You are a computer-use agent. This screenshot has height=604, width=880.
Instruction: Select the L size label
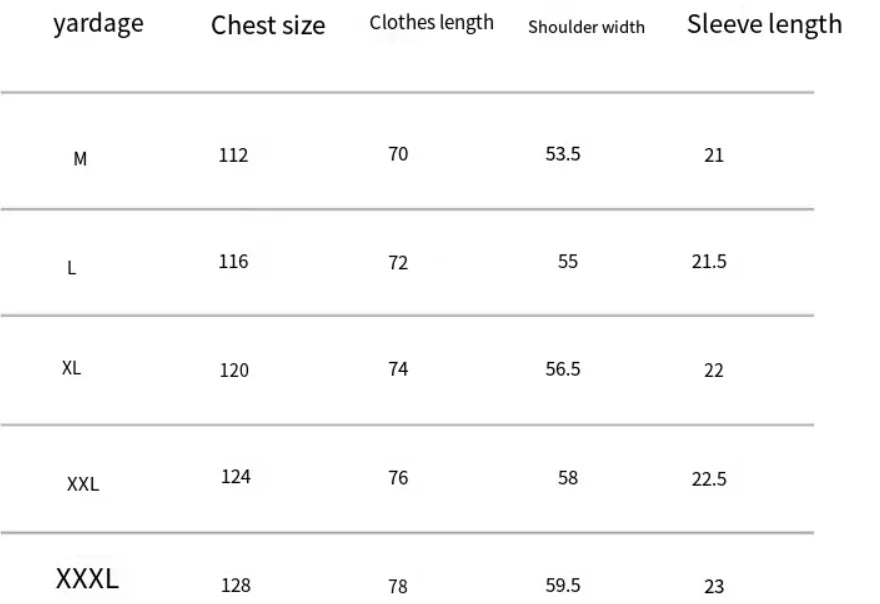(71, 268)
